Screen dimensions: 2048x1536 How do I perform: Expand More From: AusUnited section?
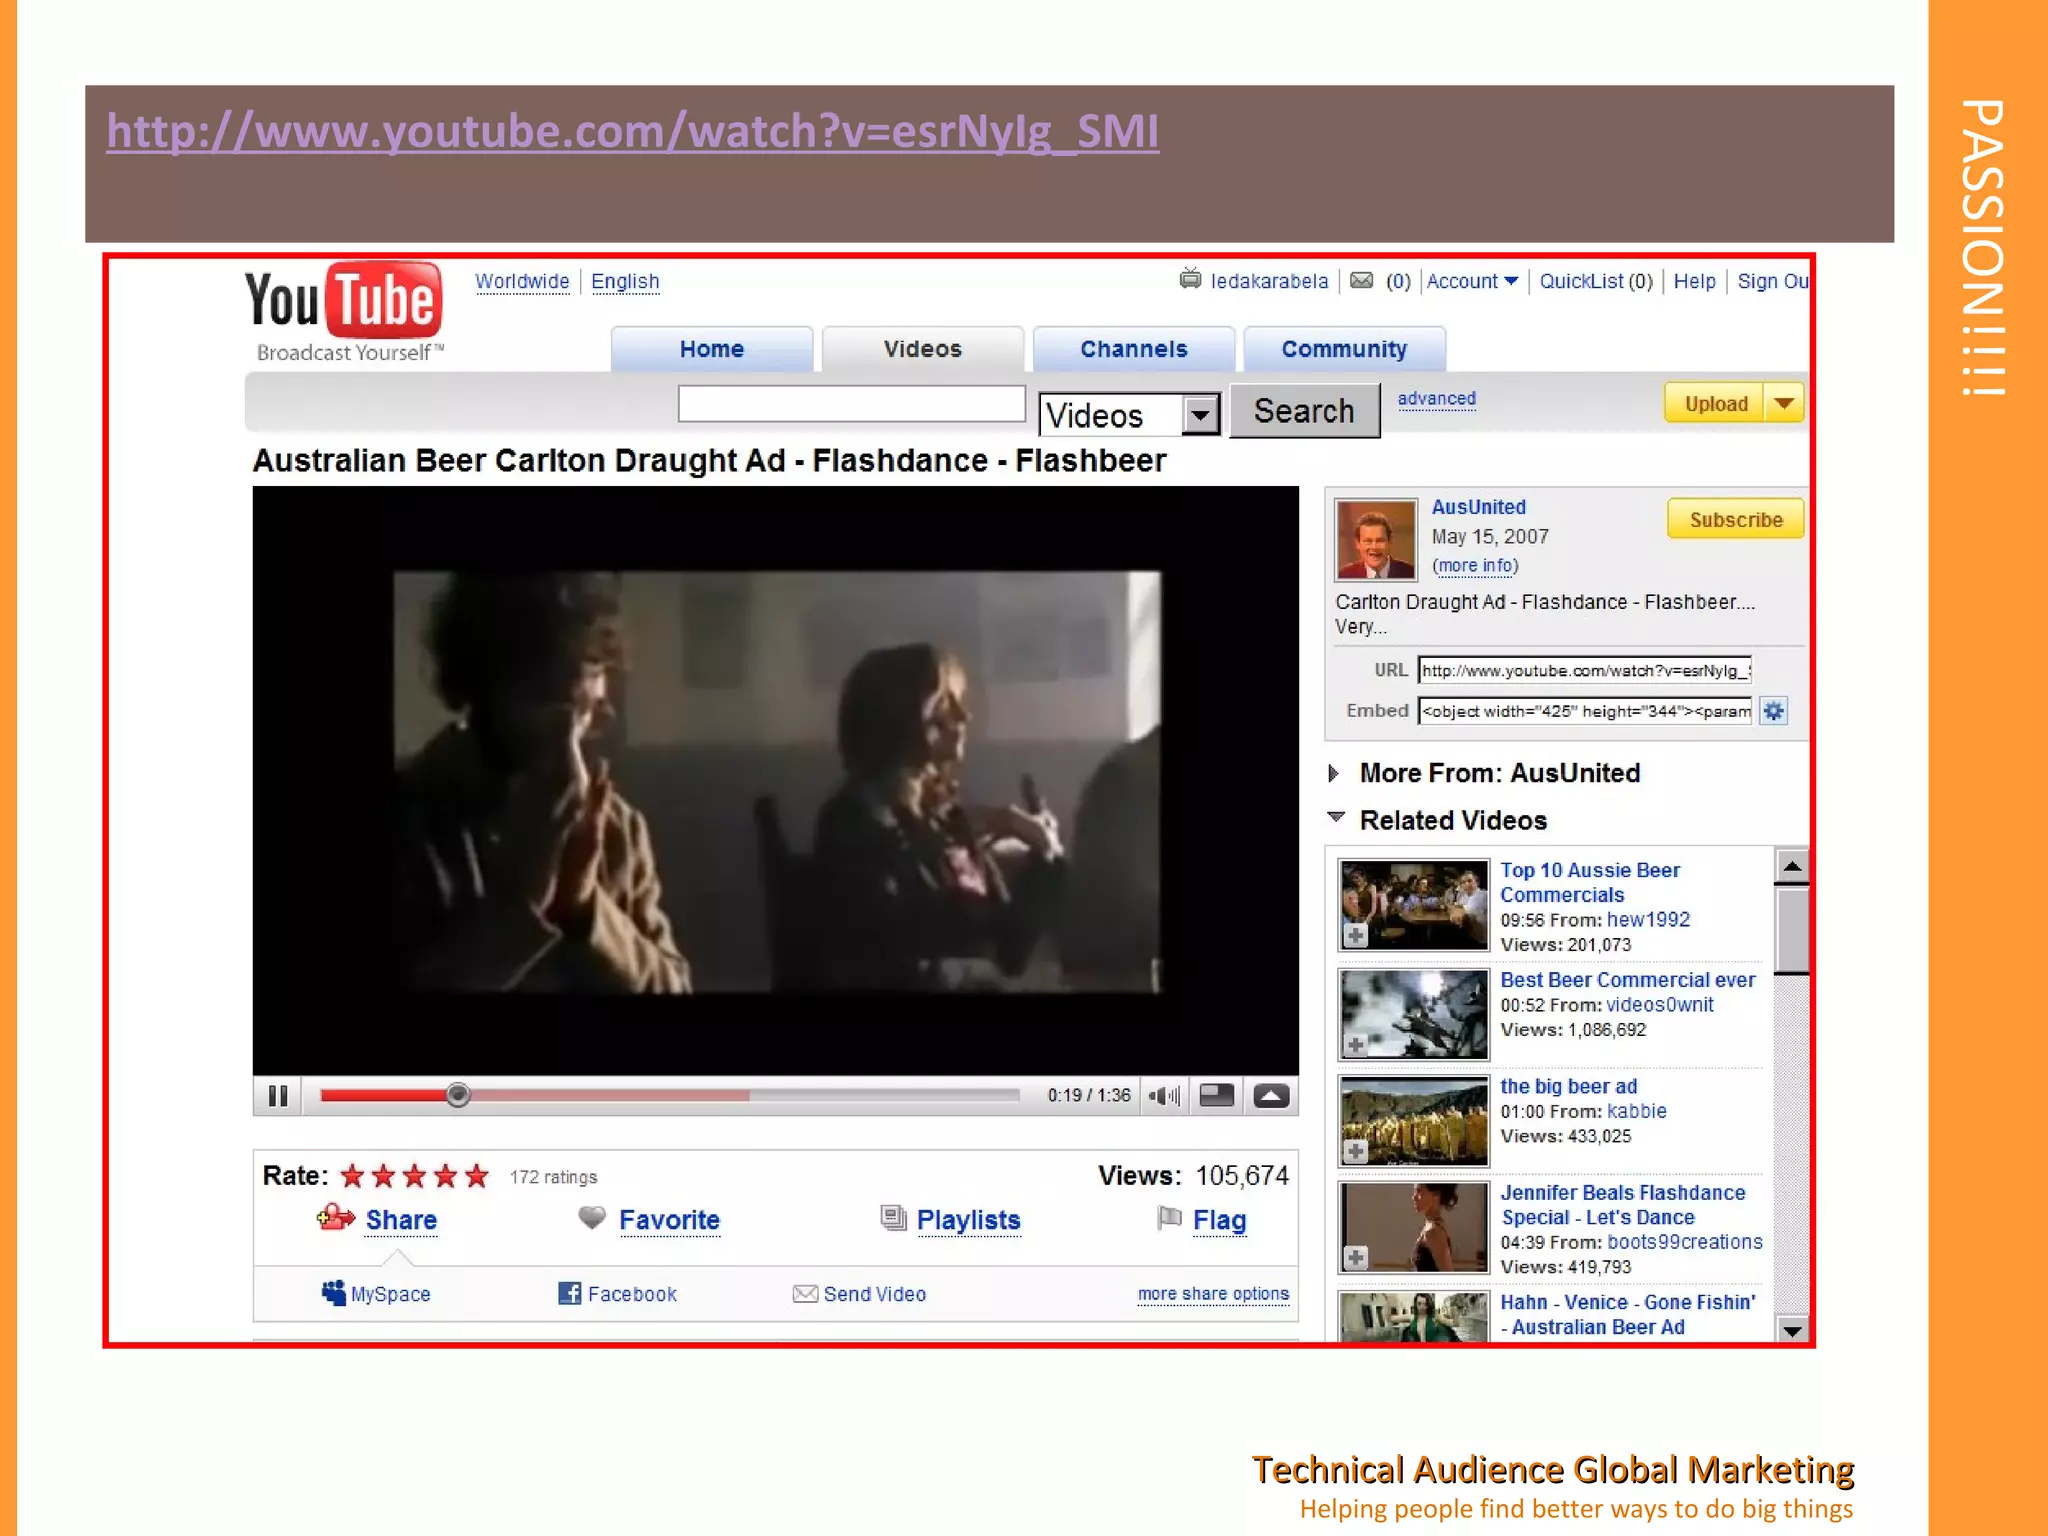click(x=1334, y=773)
